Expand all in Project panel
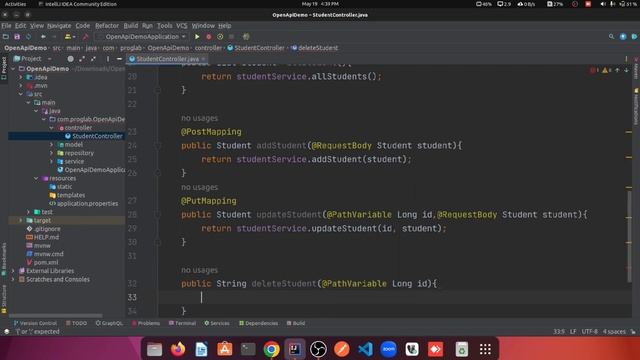Screen dimensions: 640x360 [82, 59]
